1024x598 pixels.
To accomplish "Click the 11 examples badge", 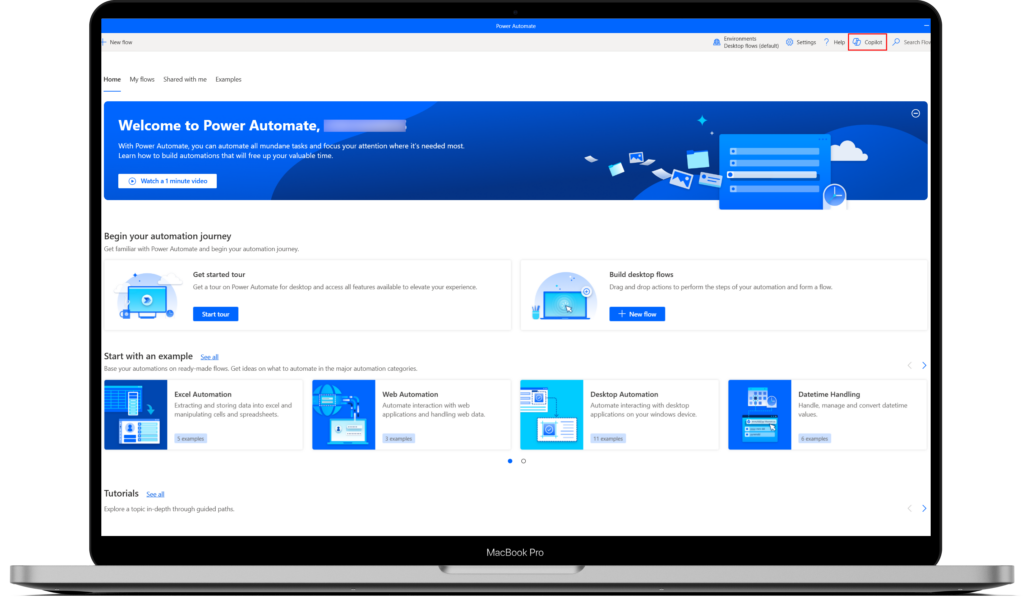I will 608,439.
